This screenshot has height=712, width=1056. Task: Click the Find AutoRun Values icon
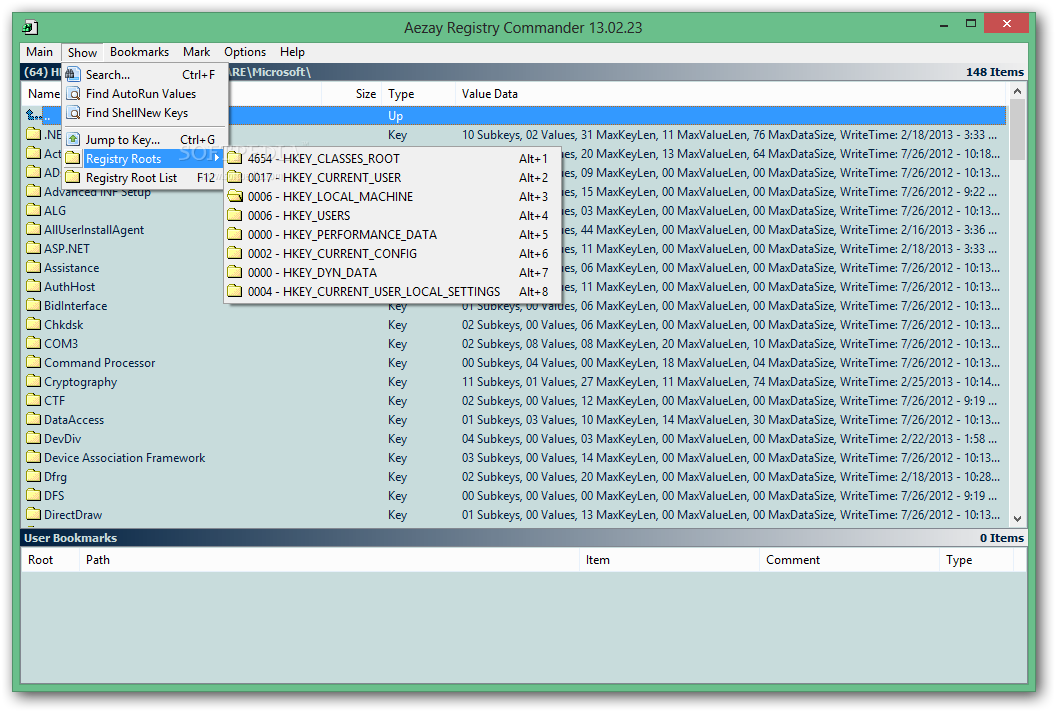pos(73,94)
